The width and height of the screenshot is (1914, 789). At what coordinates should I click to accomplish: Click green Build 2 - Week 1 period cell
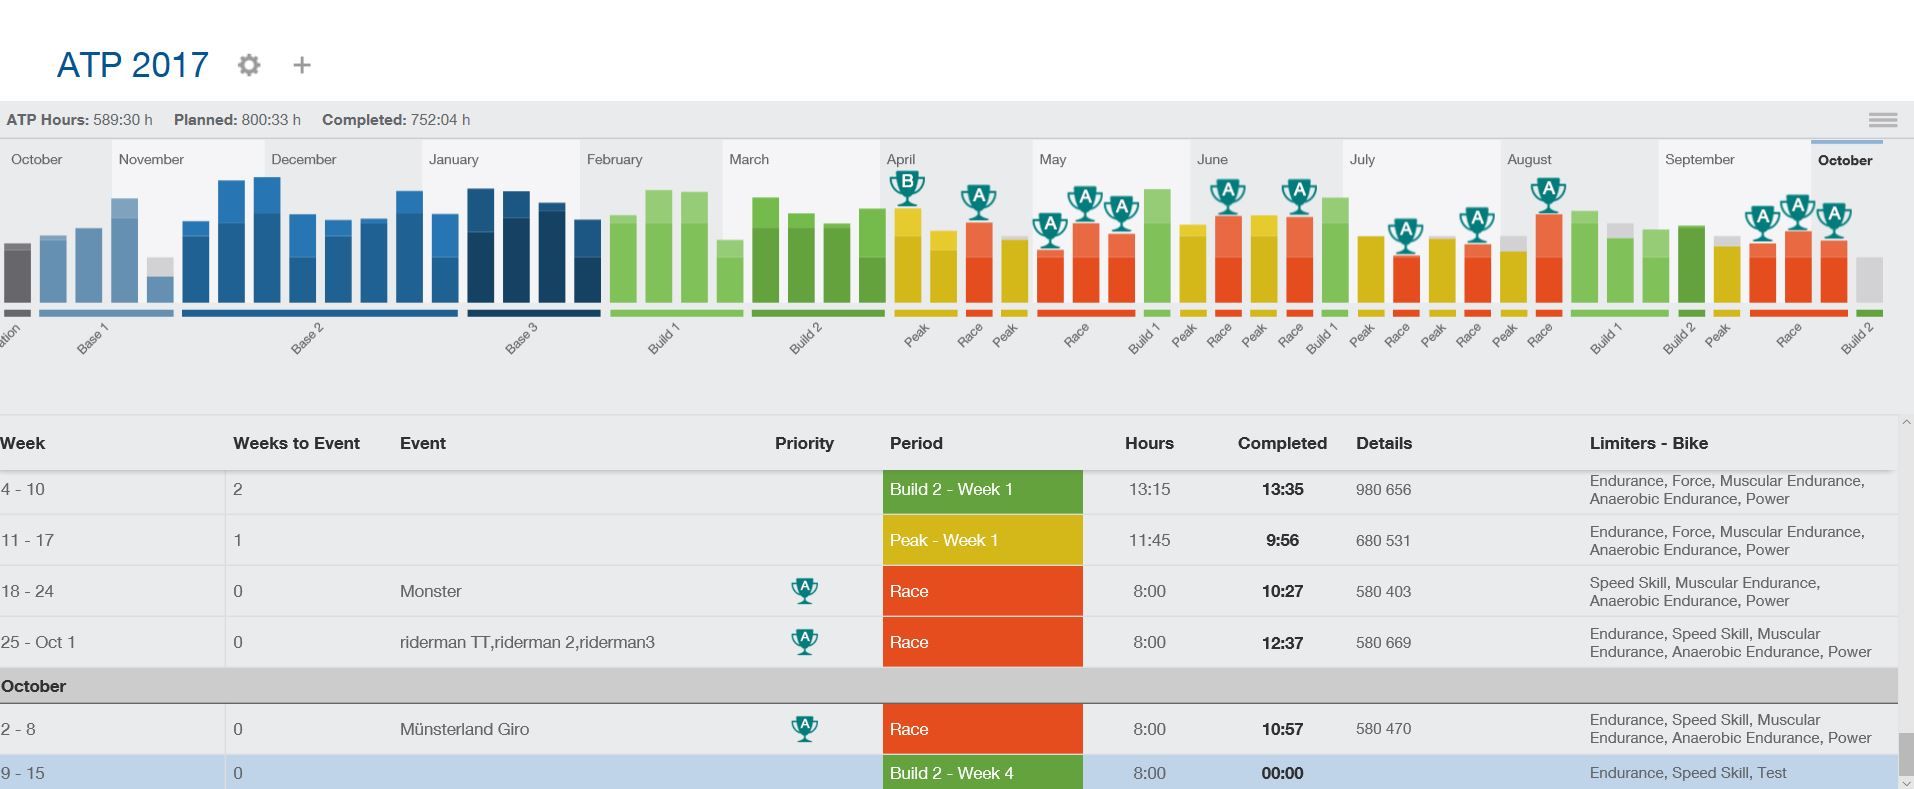click(983, 490)
